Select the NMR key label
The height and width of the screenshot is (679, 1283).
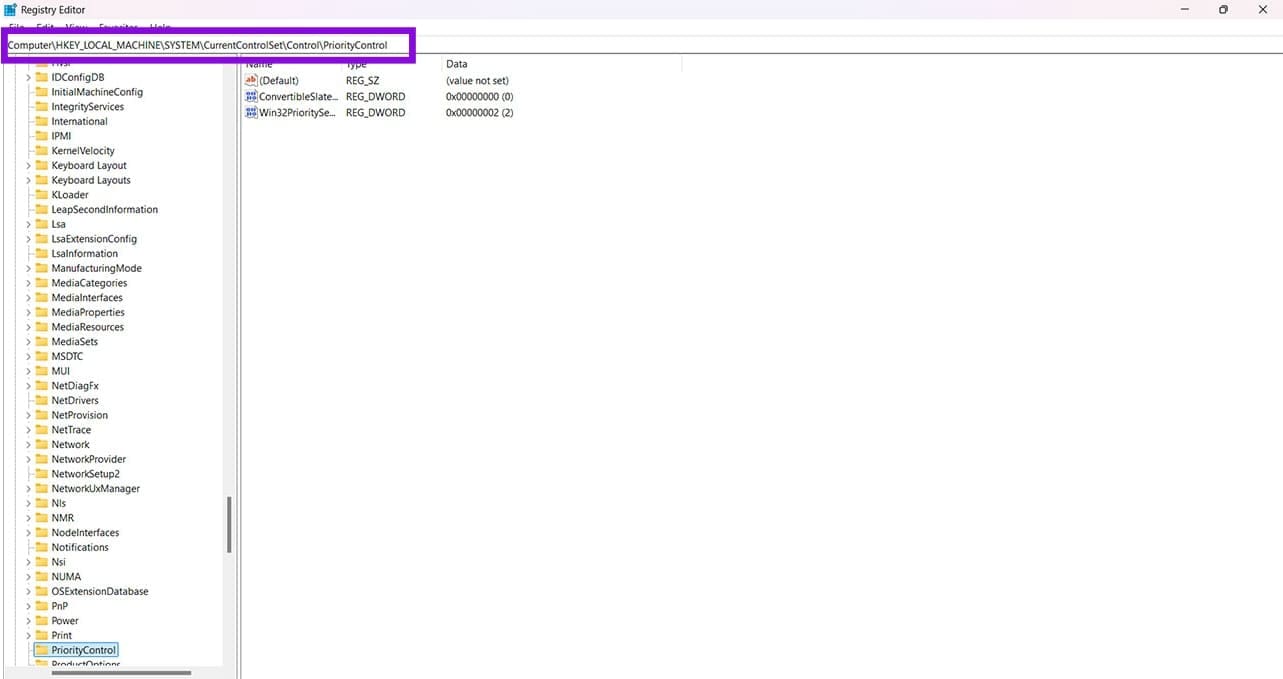pyautogui.click(x=63, y=518)
